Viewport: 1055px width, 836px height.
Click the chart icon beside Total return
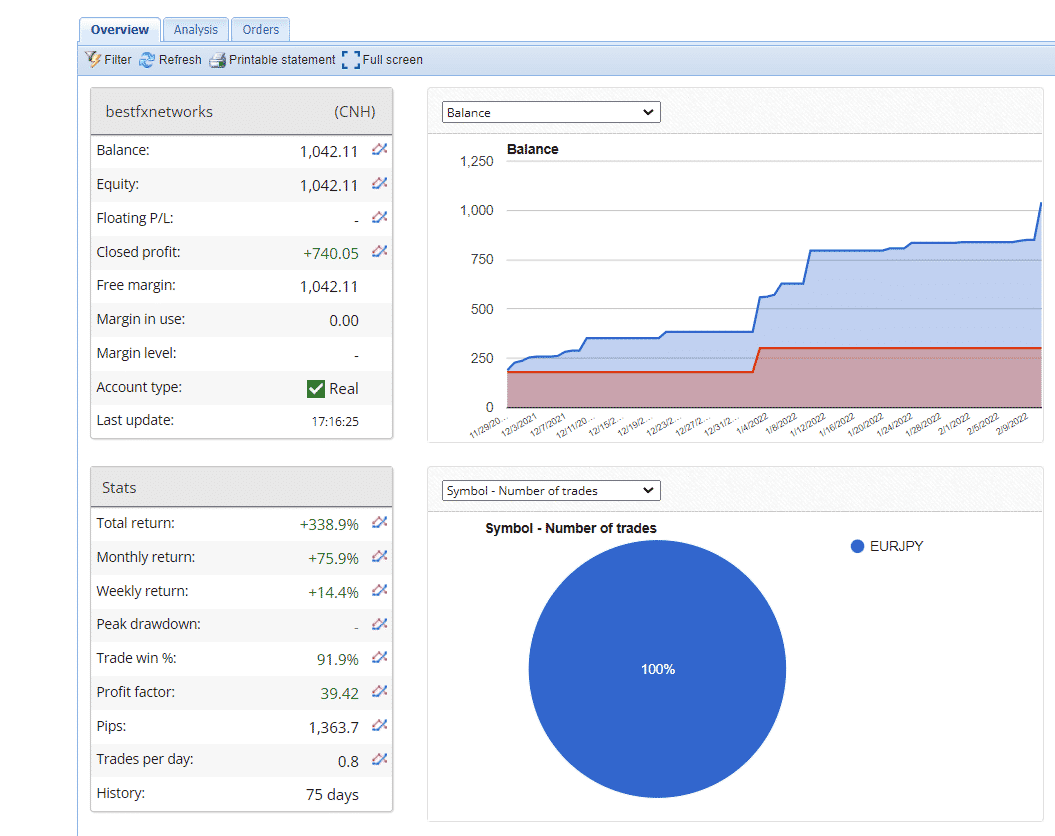point(379,522)
